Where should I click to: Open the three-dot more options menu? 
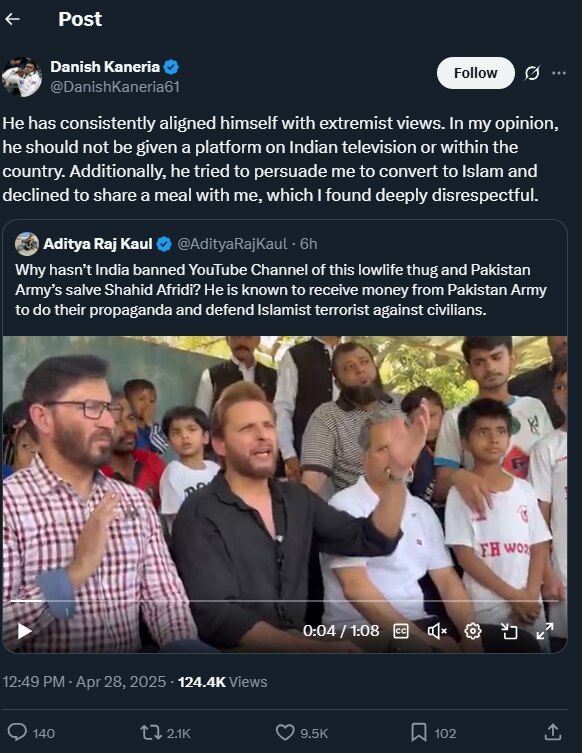pos(559,73)
